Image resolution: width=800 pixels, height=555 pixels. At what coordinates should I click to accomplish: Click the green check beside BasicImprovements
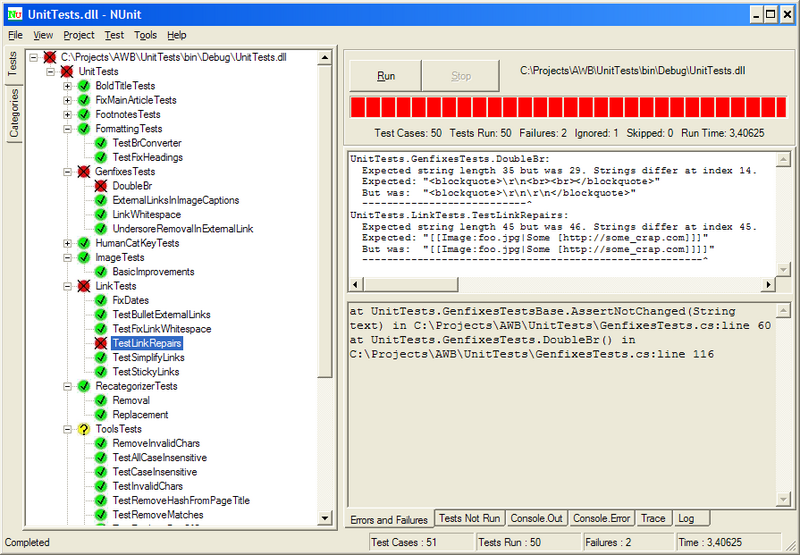tap(101, 271)
